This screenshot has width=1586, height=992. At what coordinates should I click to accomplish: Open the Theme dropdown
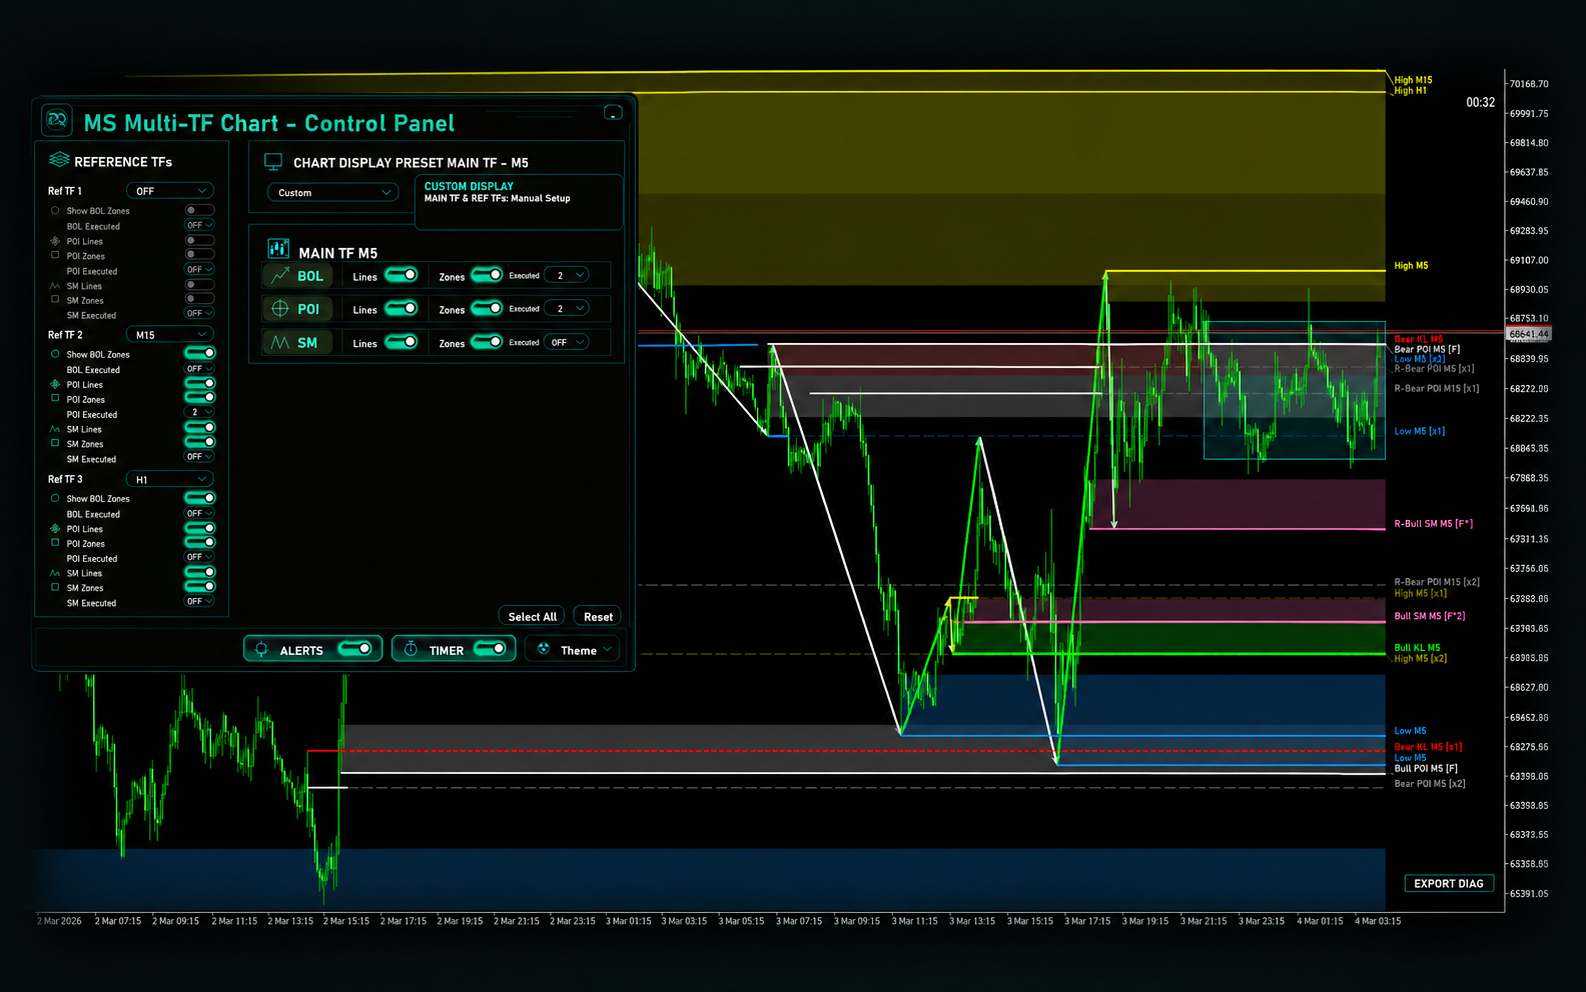[572, 650]
